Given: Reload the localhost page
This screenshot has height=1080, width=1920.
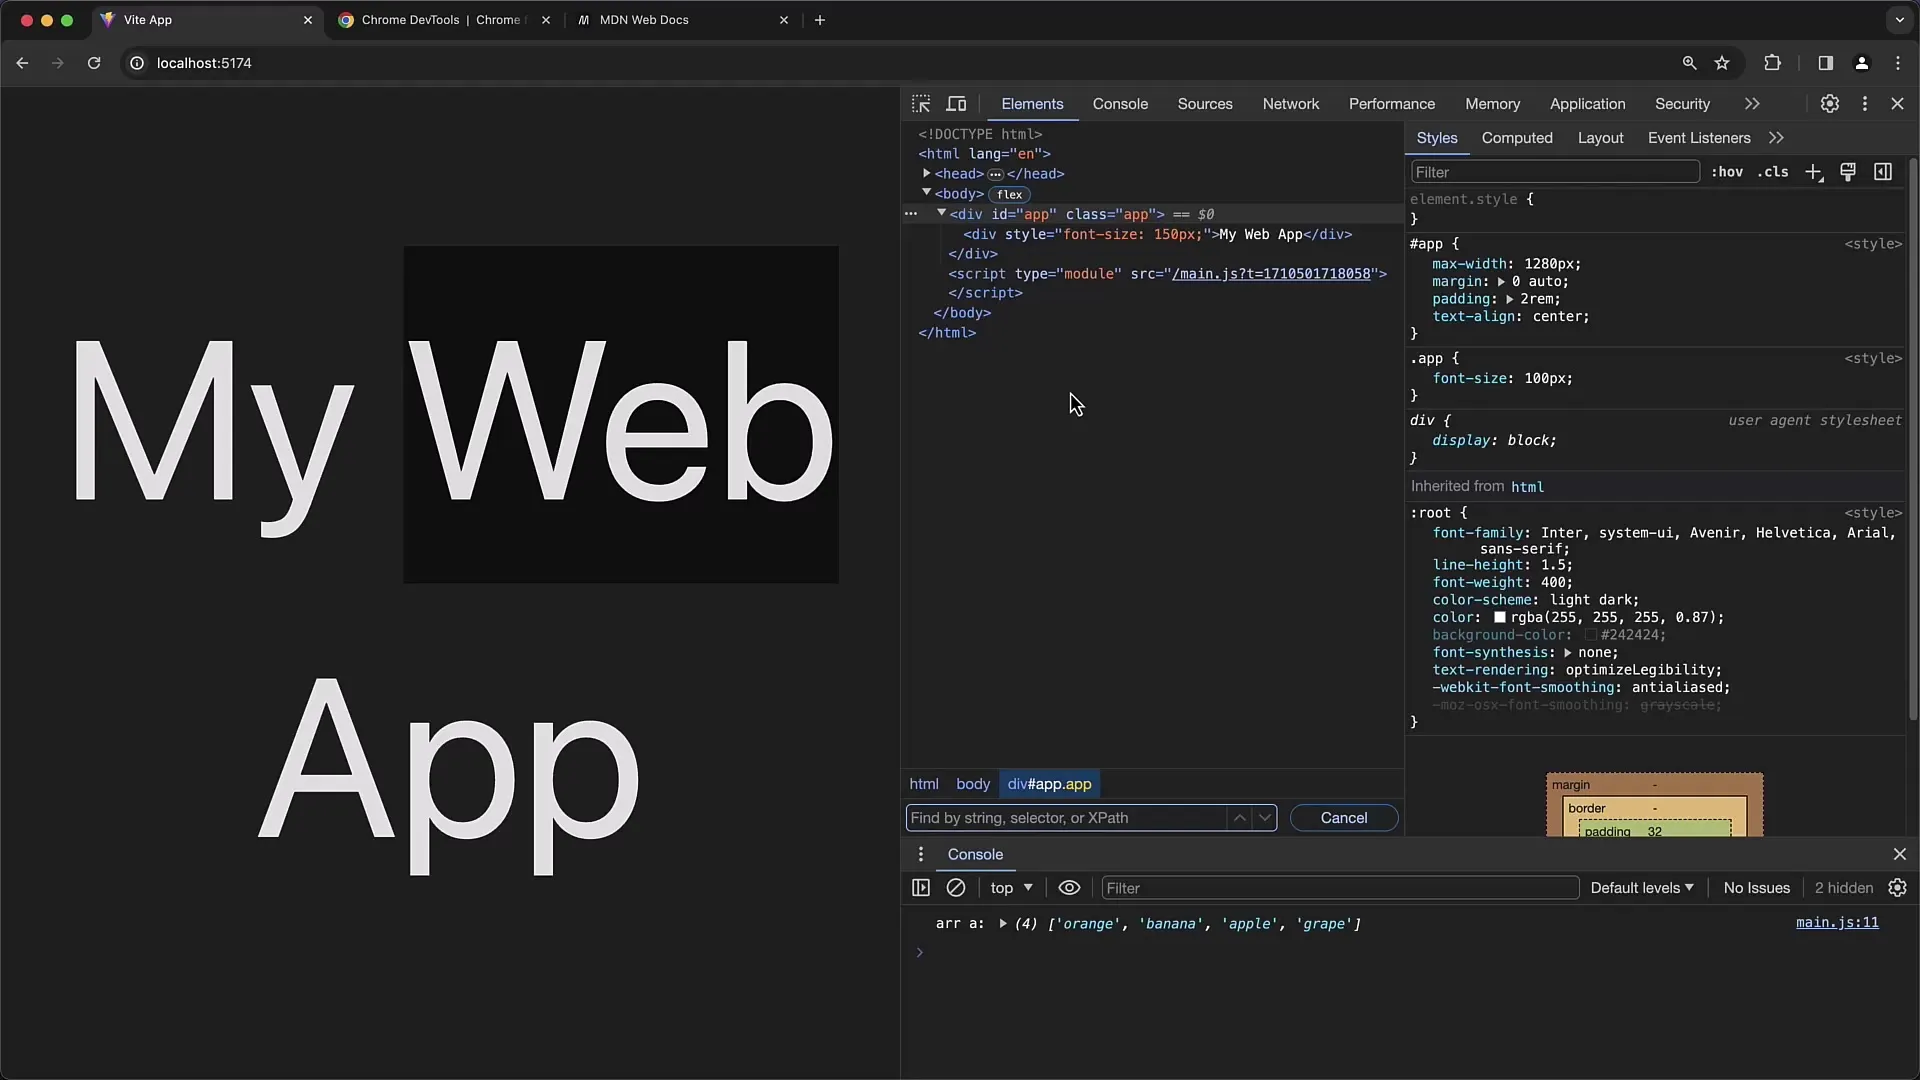Looking at the screenshot, I should (x=94, y=63).
